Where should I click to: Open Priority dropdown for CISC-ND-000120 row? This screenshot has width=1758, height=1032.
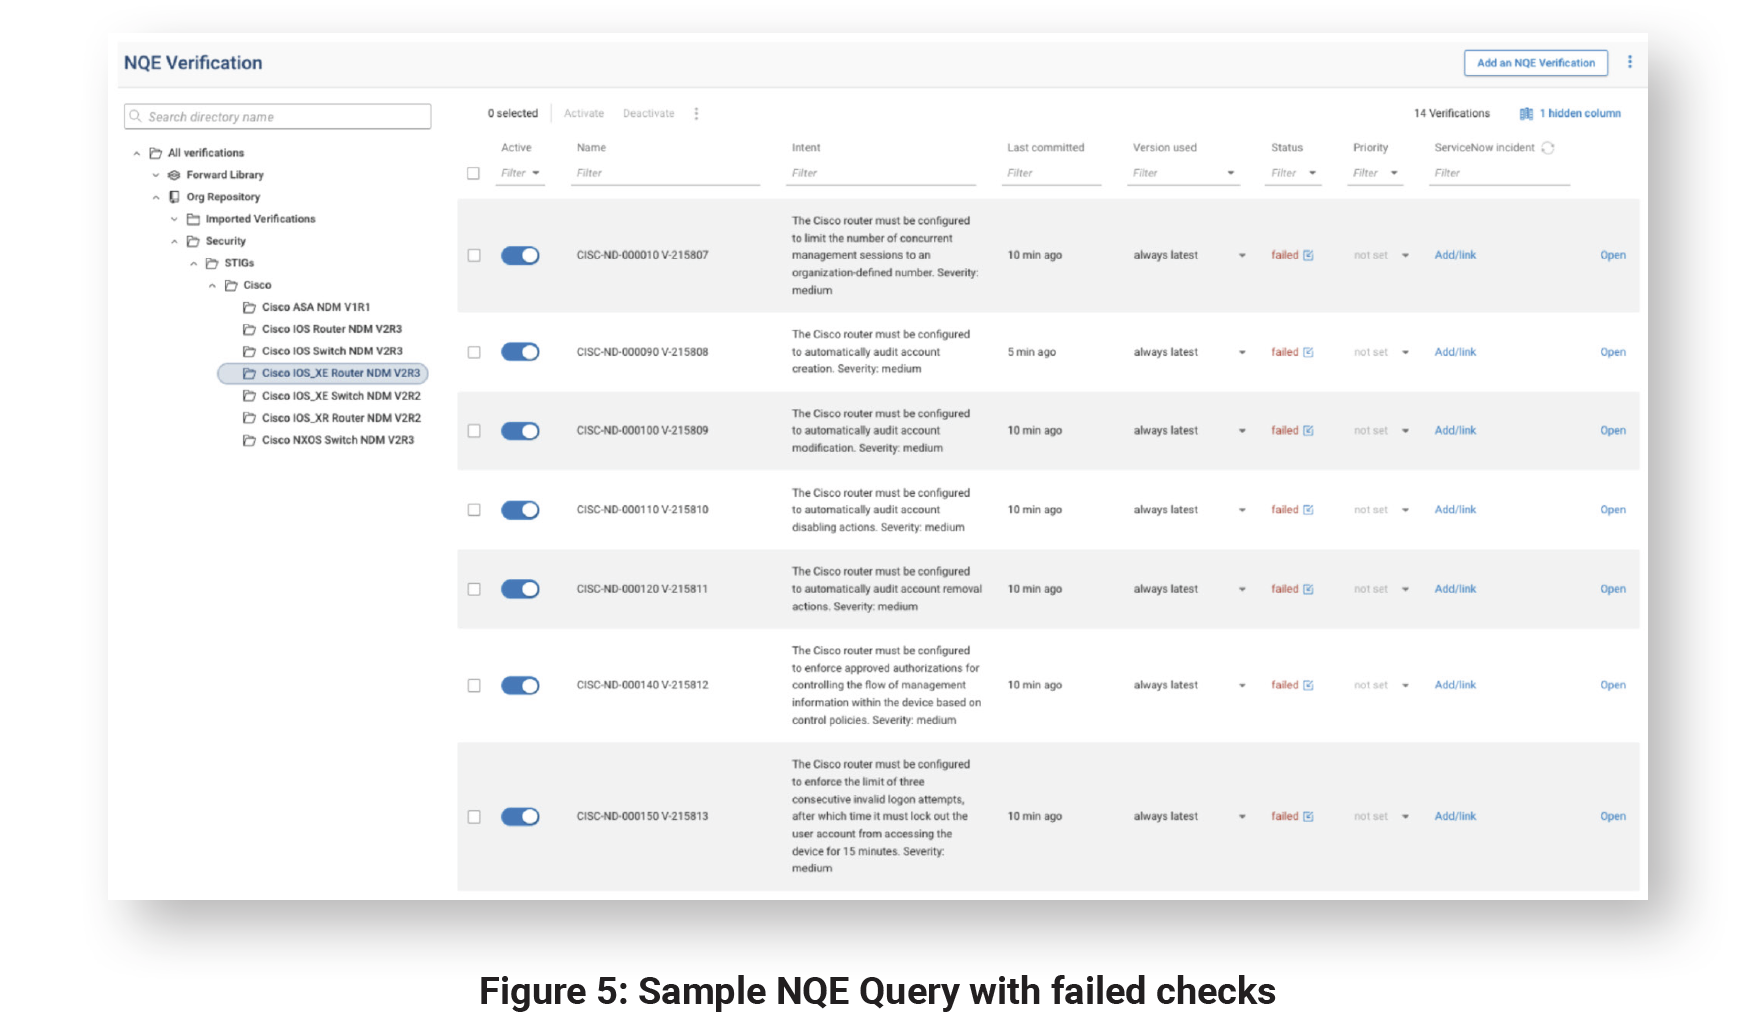point(1405,589)
